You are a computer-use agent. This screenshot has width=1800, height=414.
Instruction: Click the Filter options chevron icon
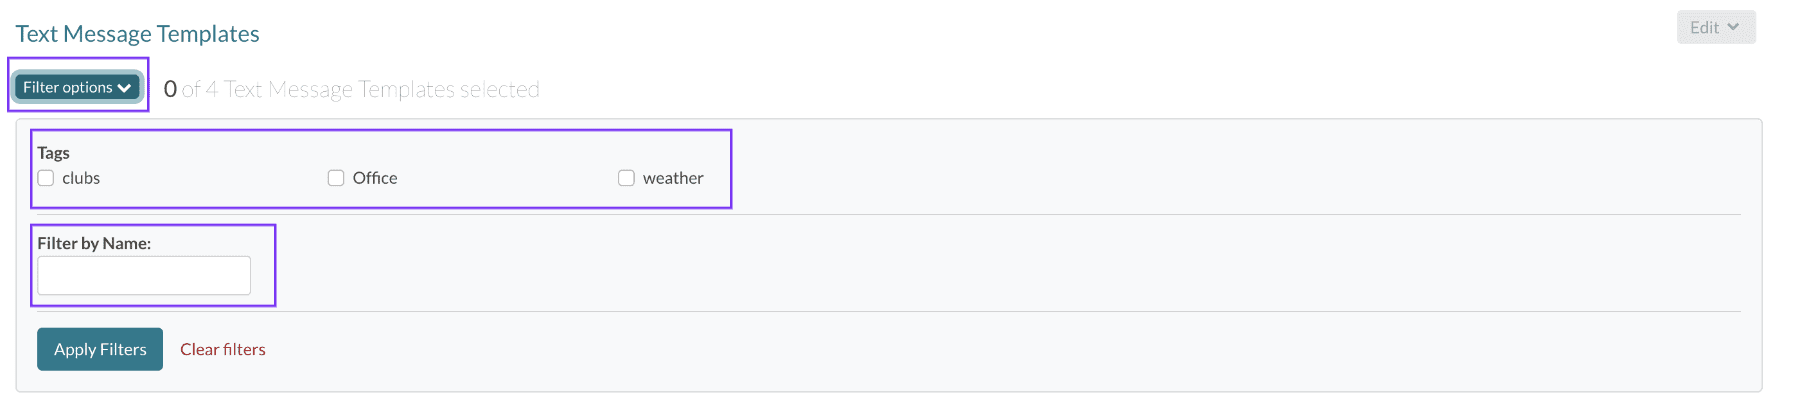tap(124, 88)
